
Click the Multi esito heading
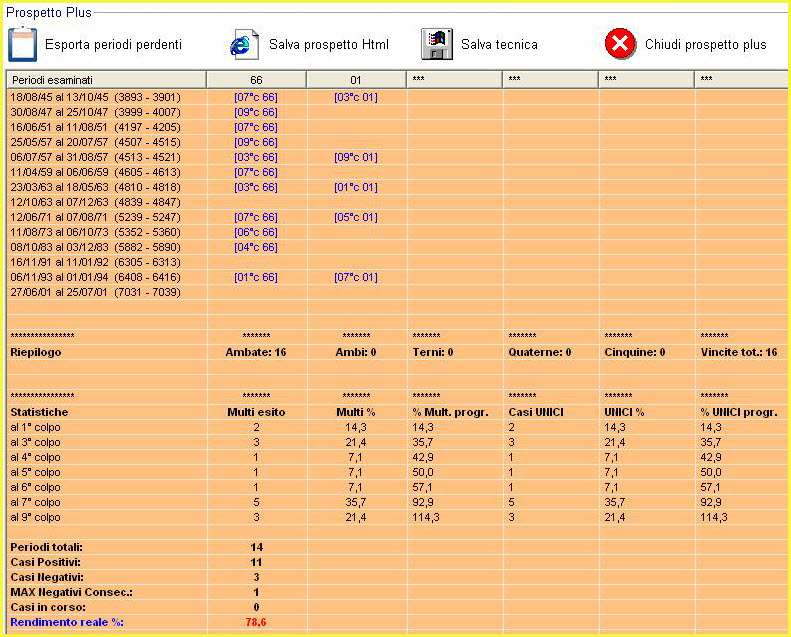pyautogui.click(x=256, y=412)
